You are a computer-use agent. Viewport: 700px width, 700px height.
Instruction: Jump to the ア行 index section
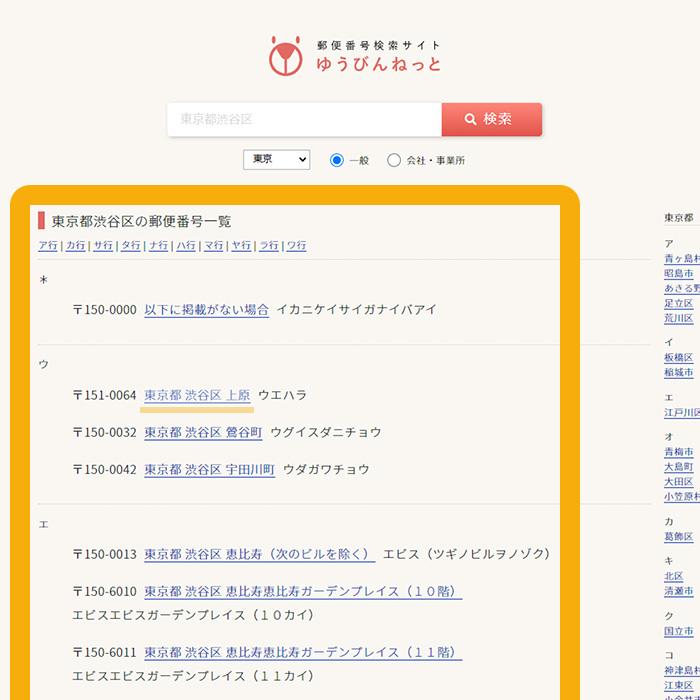click(48, 246)
